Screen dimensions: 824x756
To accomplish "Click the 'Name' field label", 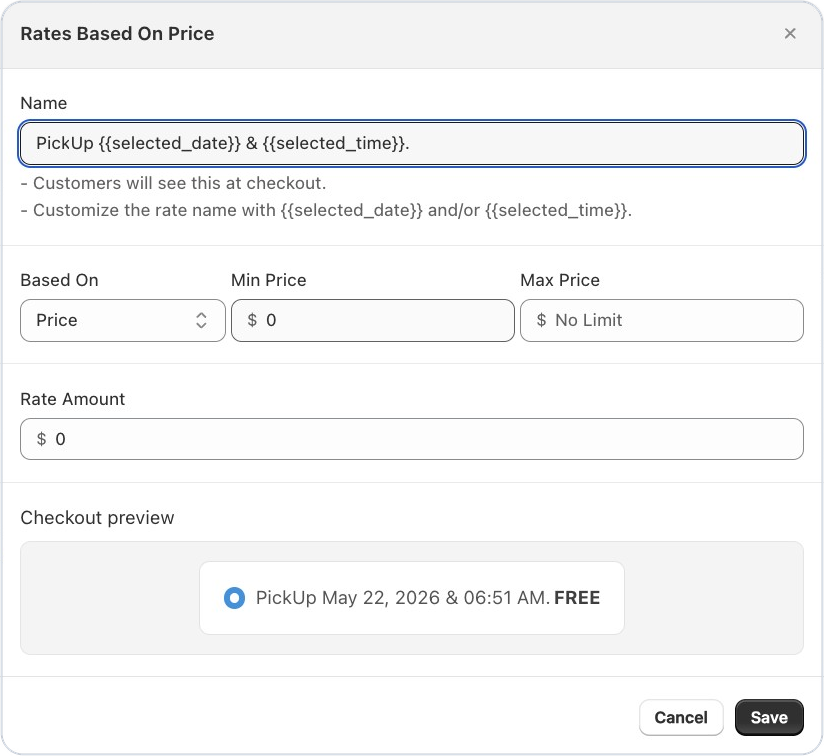I will [44, 103].
